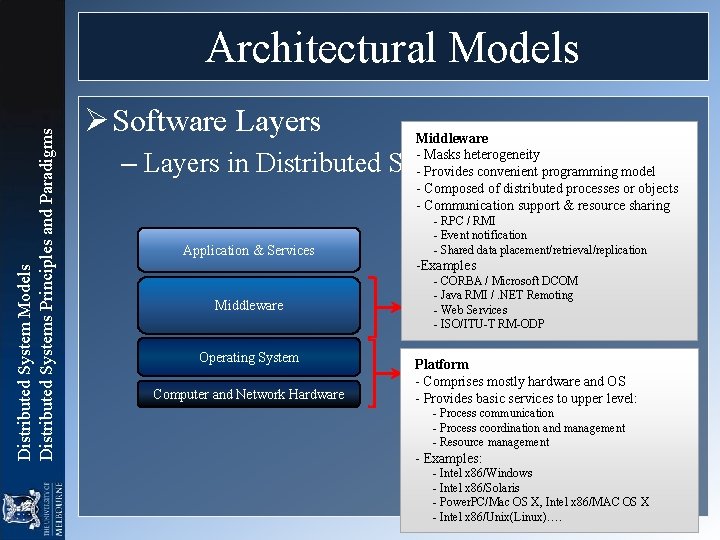Click 'Process coordination and management' sub-item
The width and height of the screenshot is (720, 540).
pyautogui.click(x=529, y=428)
